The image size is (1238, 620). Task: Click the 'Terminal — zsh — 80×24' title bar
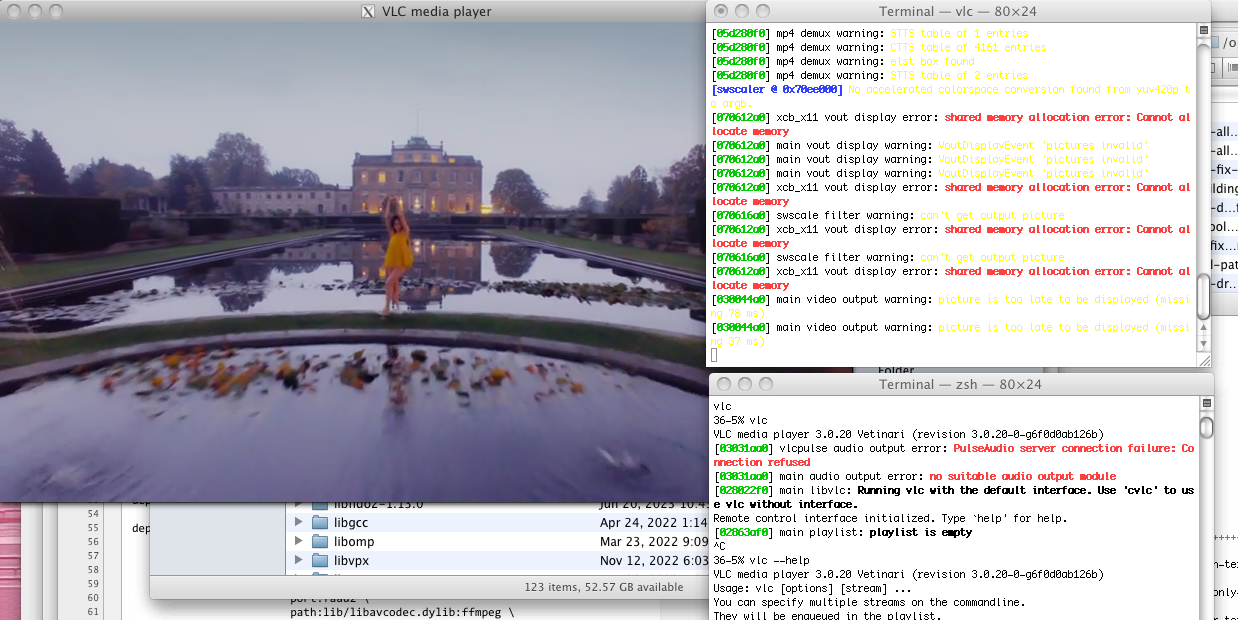(960, 385)
